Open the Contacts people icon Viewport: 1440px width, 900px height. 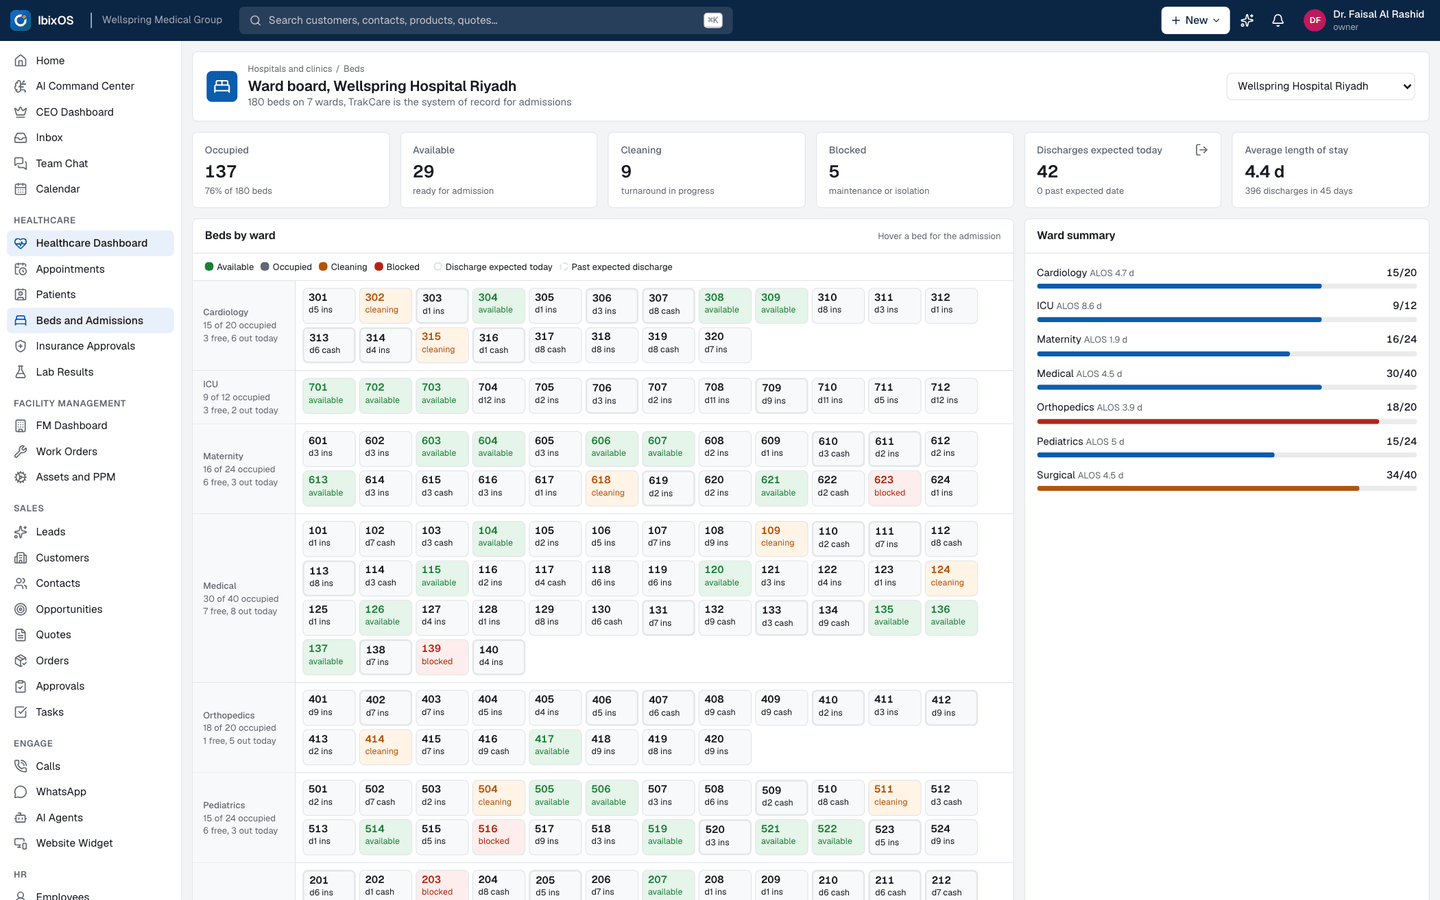pyautogui.click(x=20, y=583)
